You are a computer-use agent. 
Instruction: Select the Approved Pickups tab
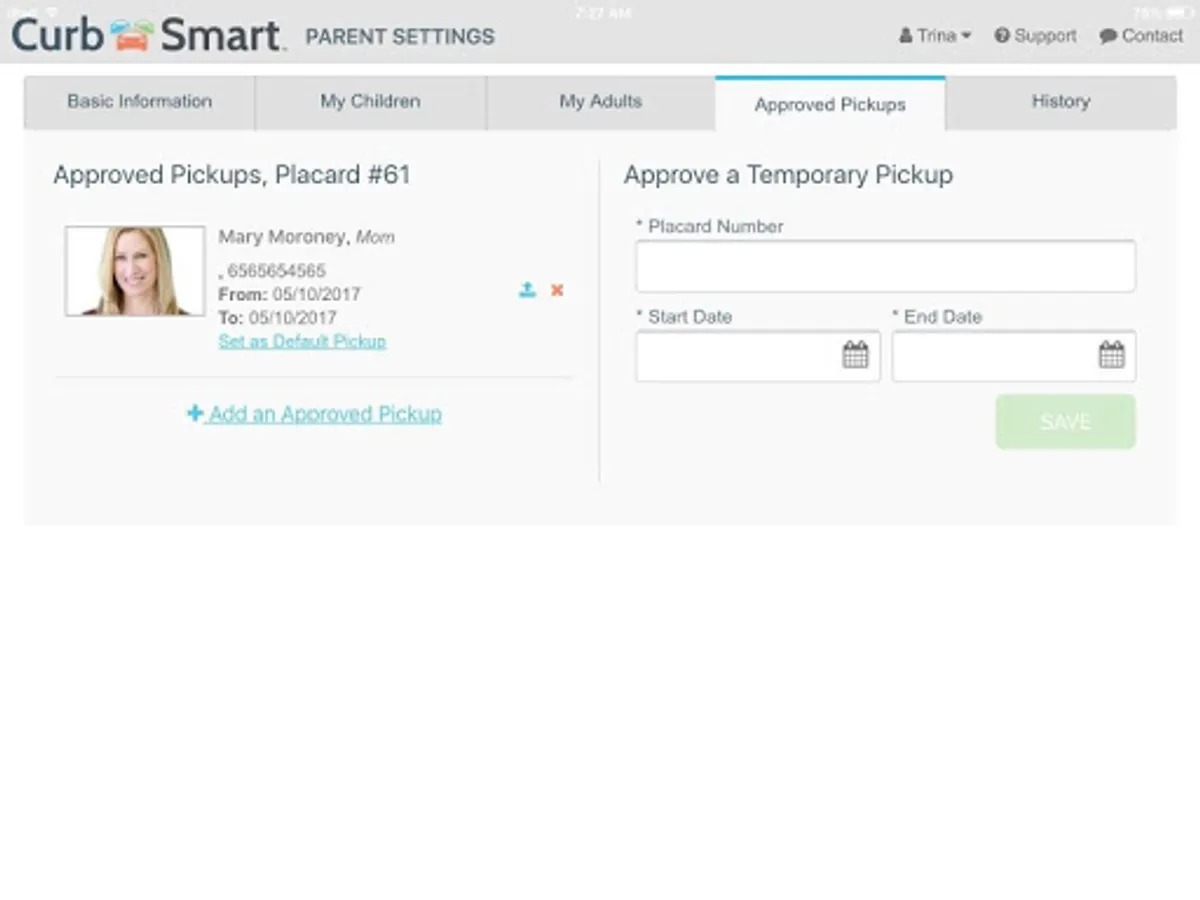click(x=830, y=104)
